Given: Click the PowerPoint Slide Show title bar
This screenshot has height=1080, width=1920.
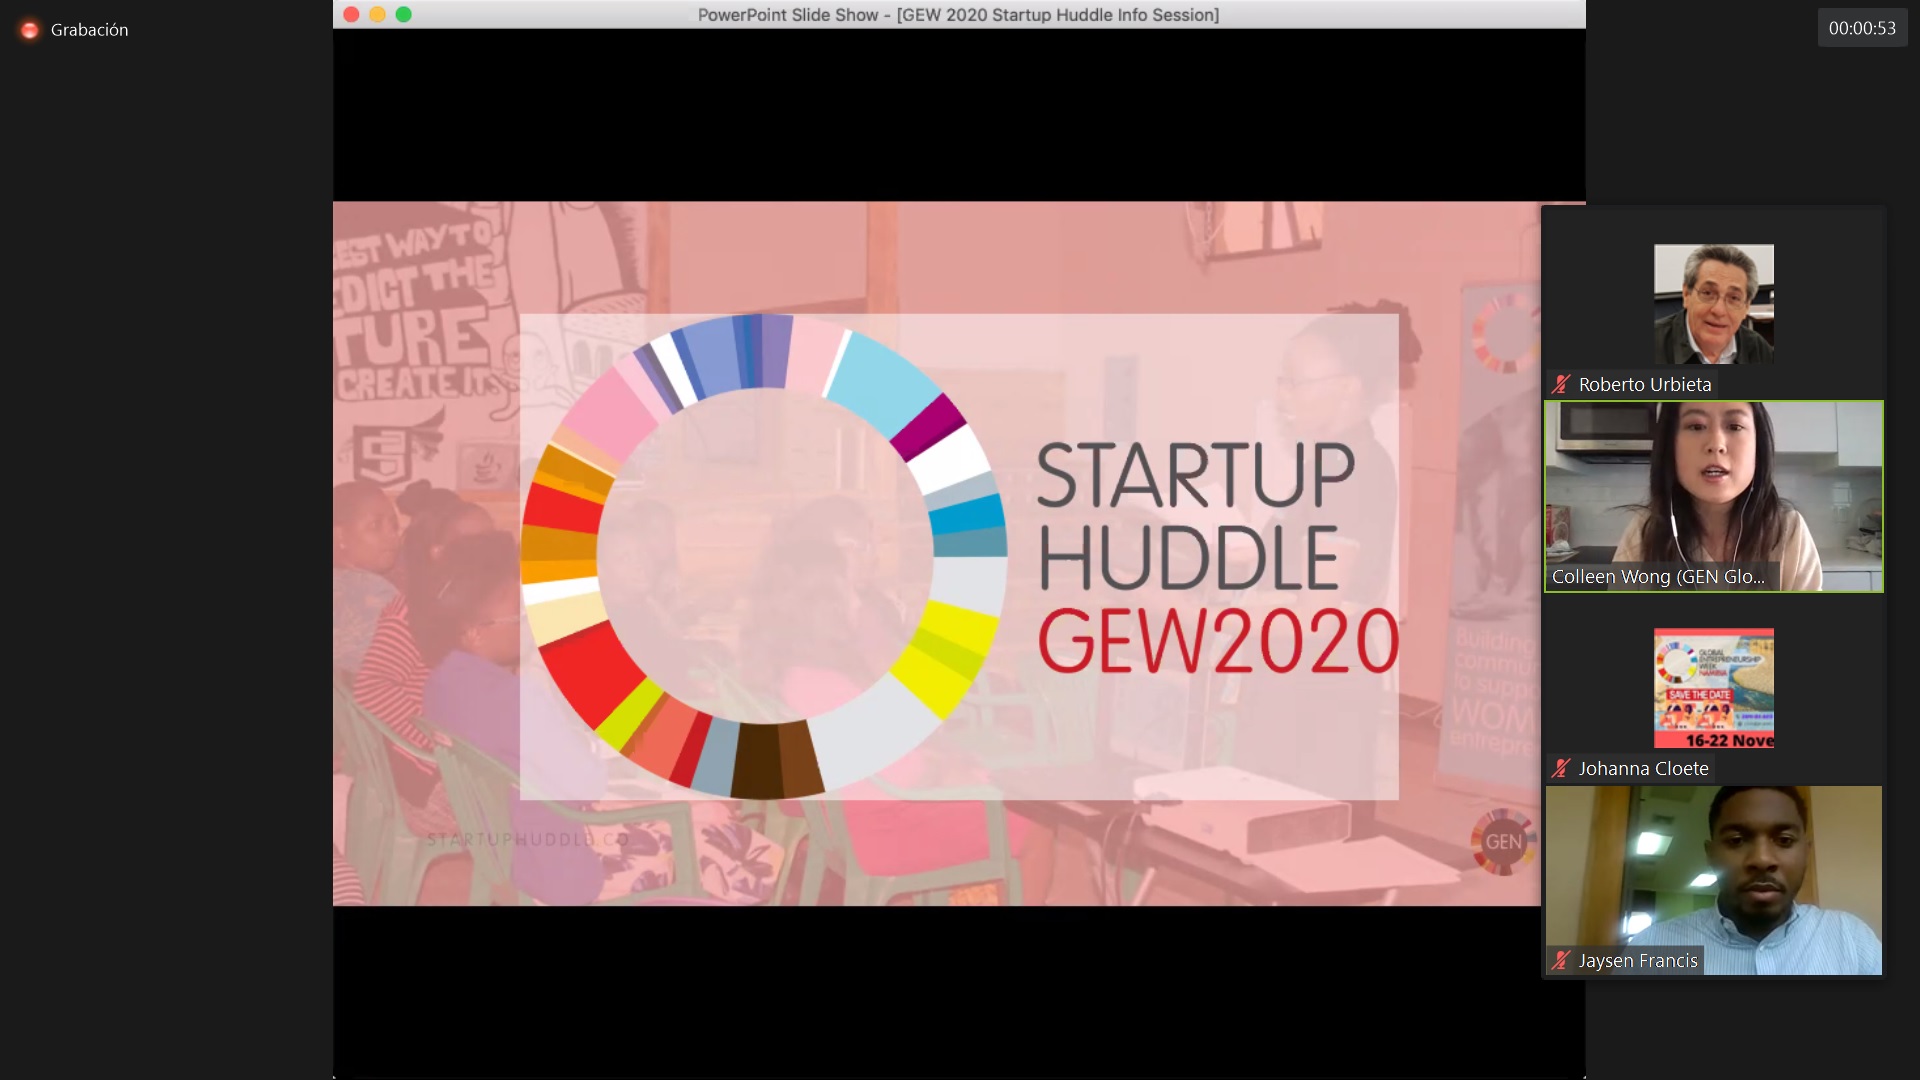Looking at the screenshot, I should pos(958,15).
